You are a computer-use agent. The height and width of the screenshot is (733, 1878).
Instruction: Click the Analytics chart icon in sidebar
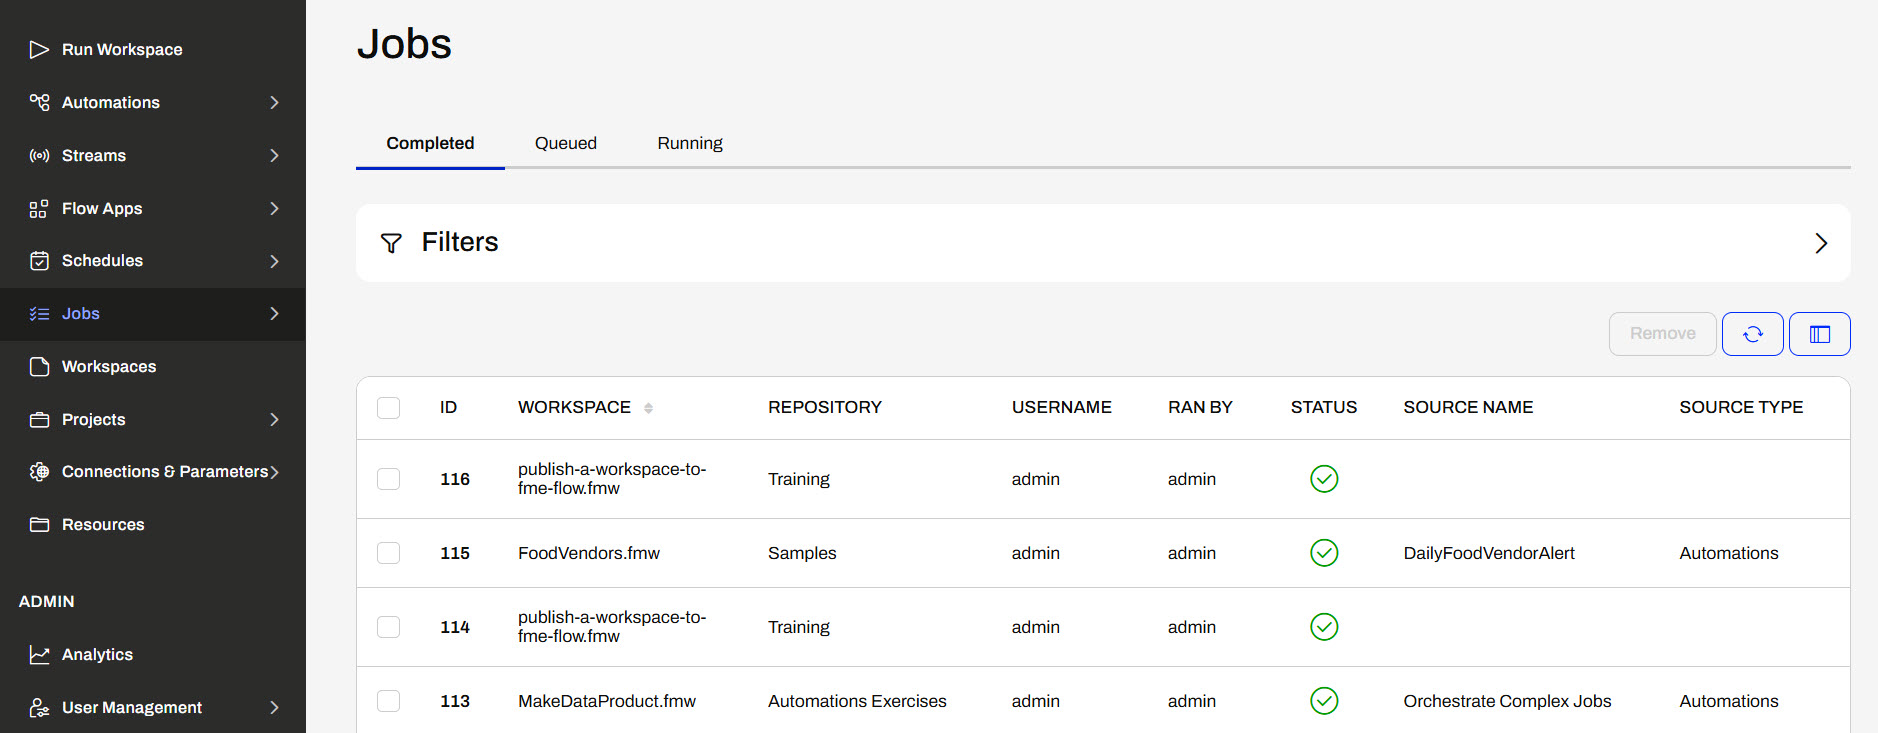pyautogui.click(x=39, y=655)
